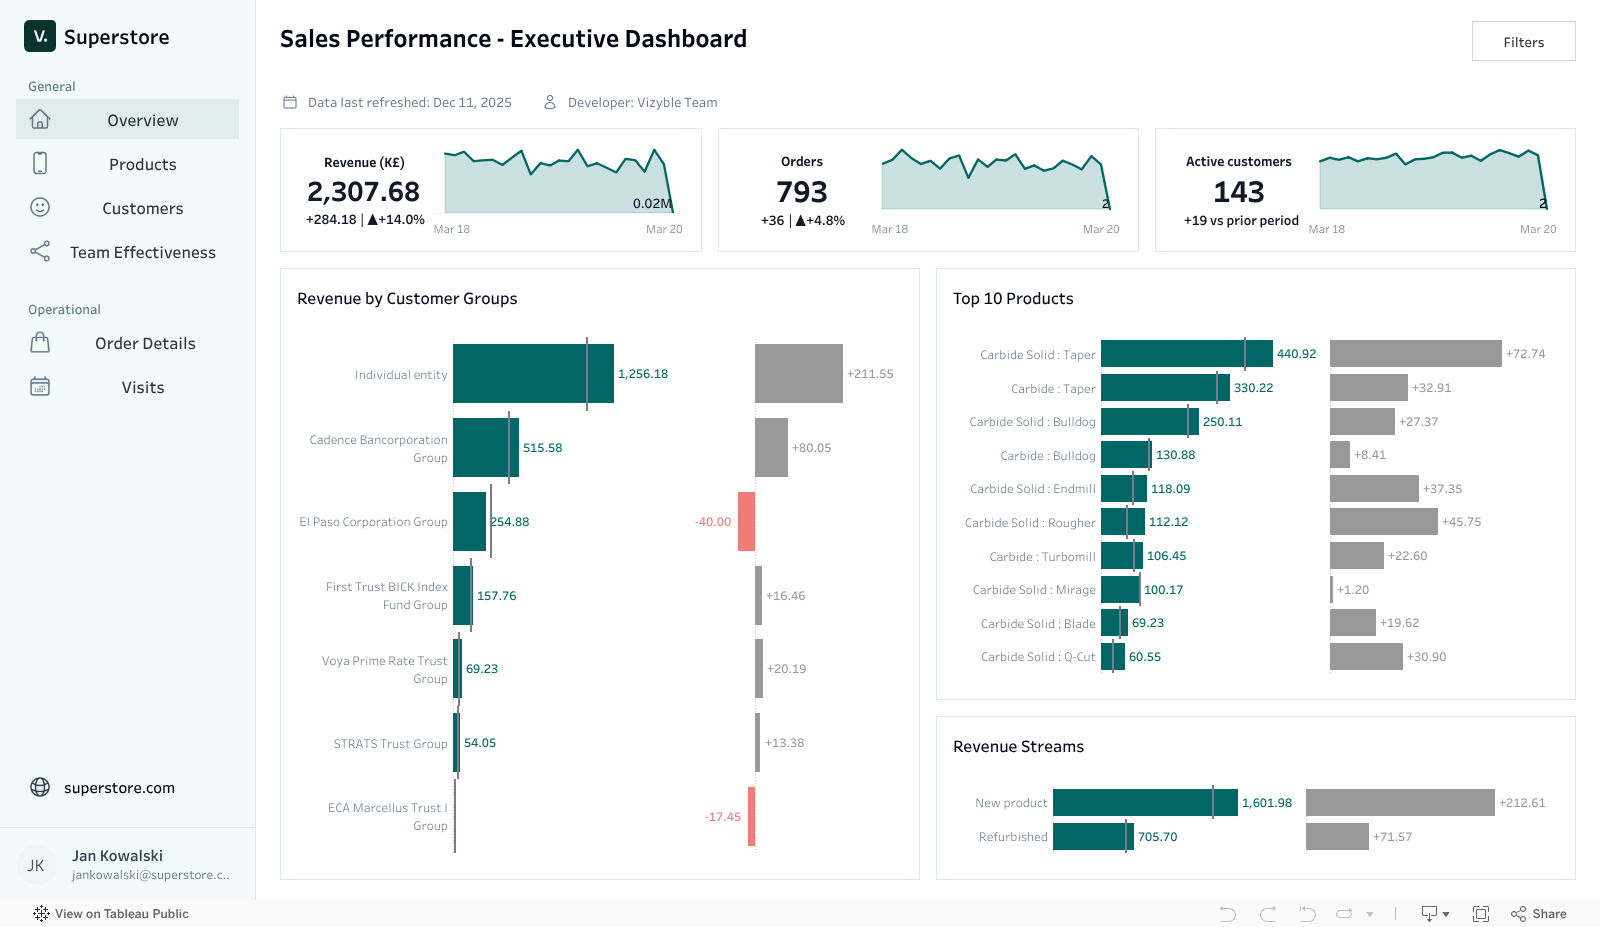The height and width of the screenshot is (927, 1600).
Task: Click the Tableau undo arrow icon
Action: 1228,914
